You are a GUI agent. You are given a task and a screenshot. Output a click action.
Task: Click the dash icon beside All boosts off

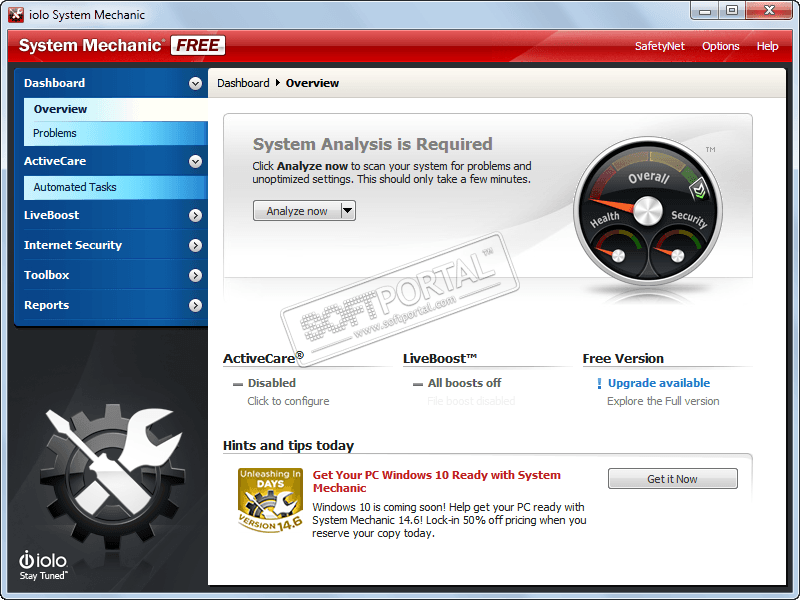click(x=418, y=384)
